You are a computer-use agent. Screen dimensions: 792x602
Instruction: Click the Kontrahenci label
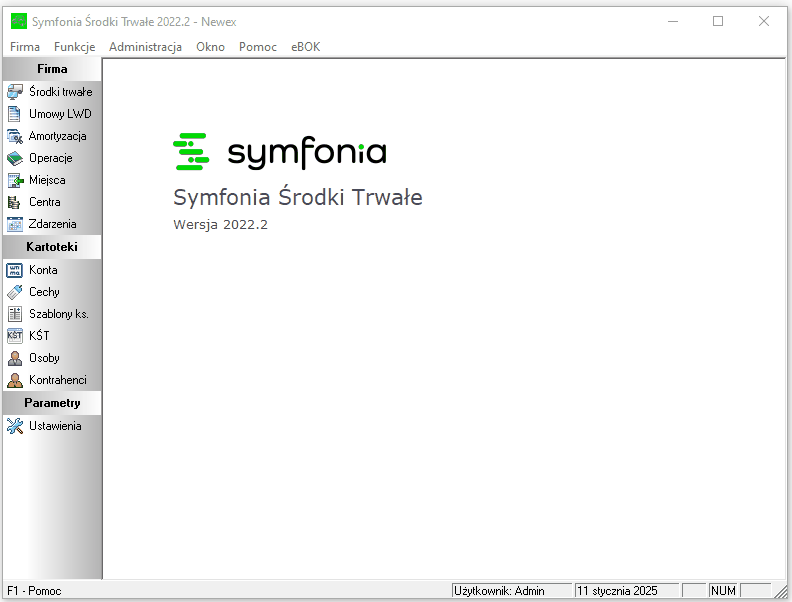point(58,380)
